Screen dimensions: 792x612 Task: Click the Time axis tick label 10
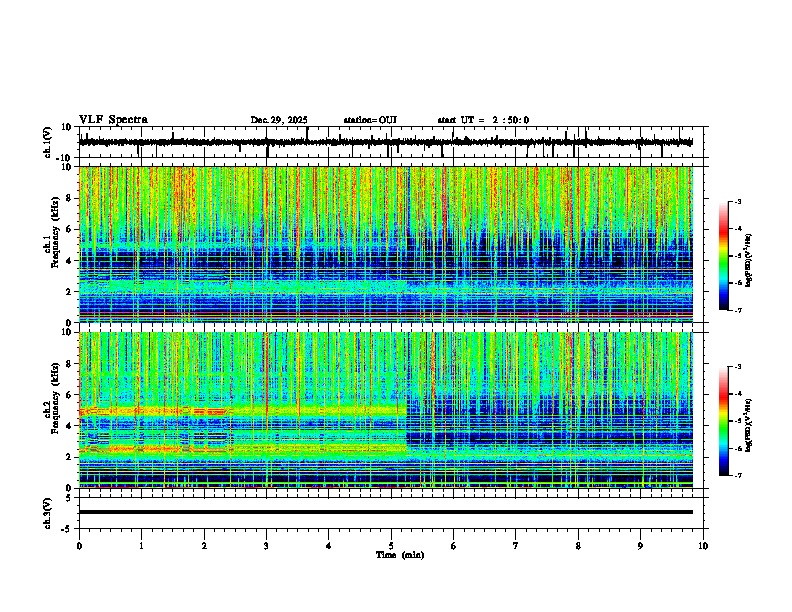(703, 546)
